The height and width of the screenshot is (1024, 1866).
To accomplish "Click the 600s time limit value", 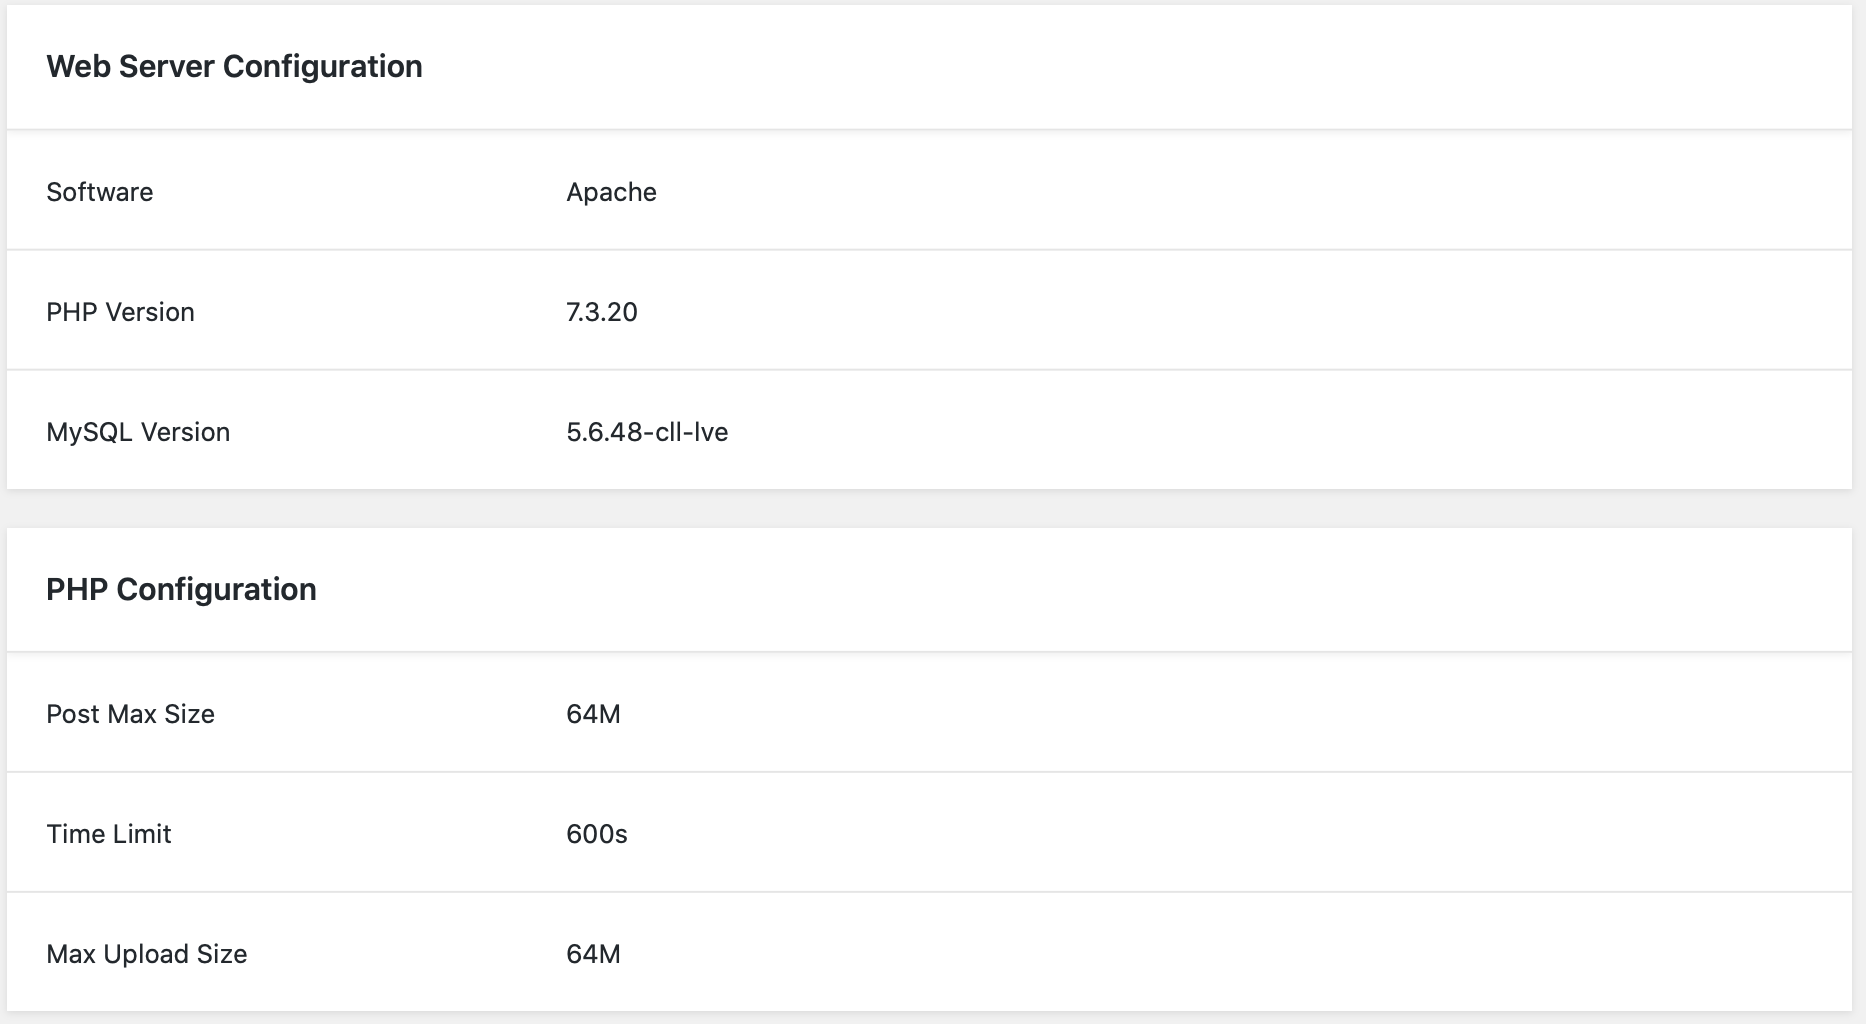I will click(597, 834).
